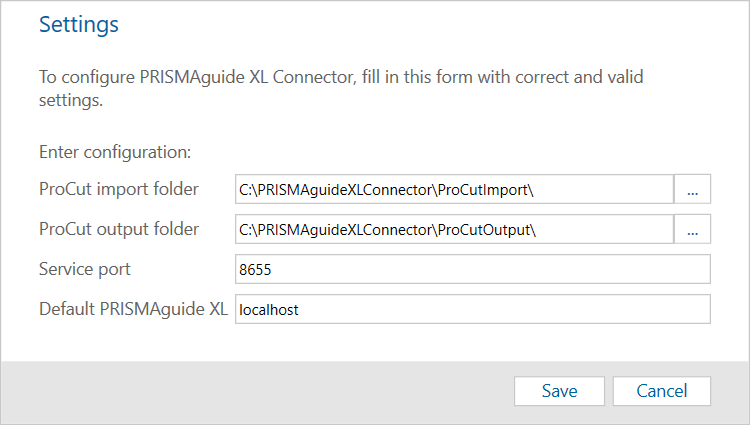Click into the Service port field
The height and width of the screenshot is (425, 750).
pyautogui.click(x=472, y=270)
